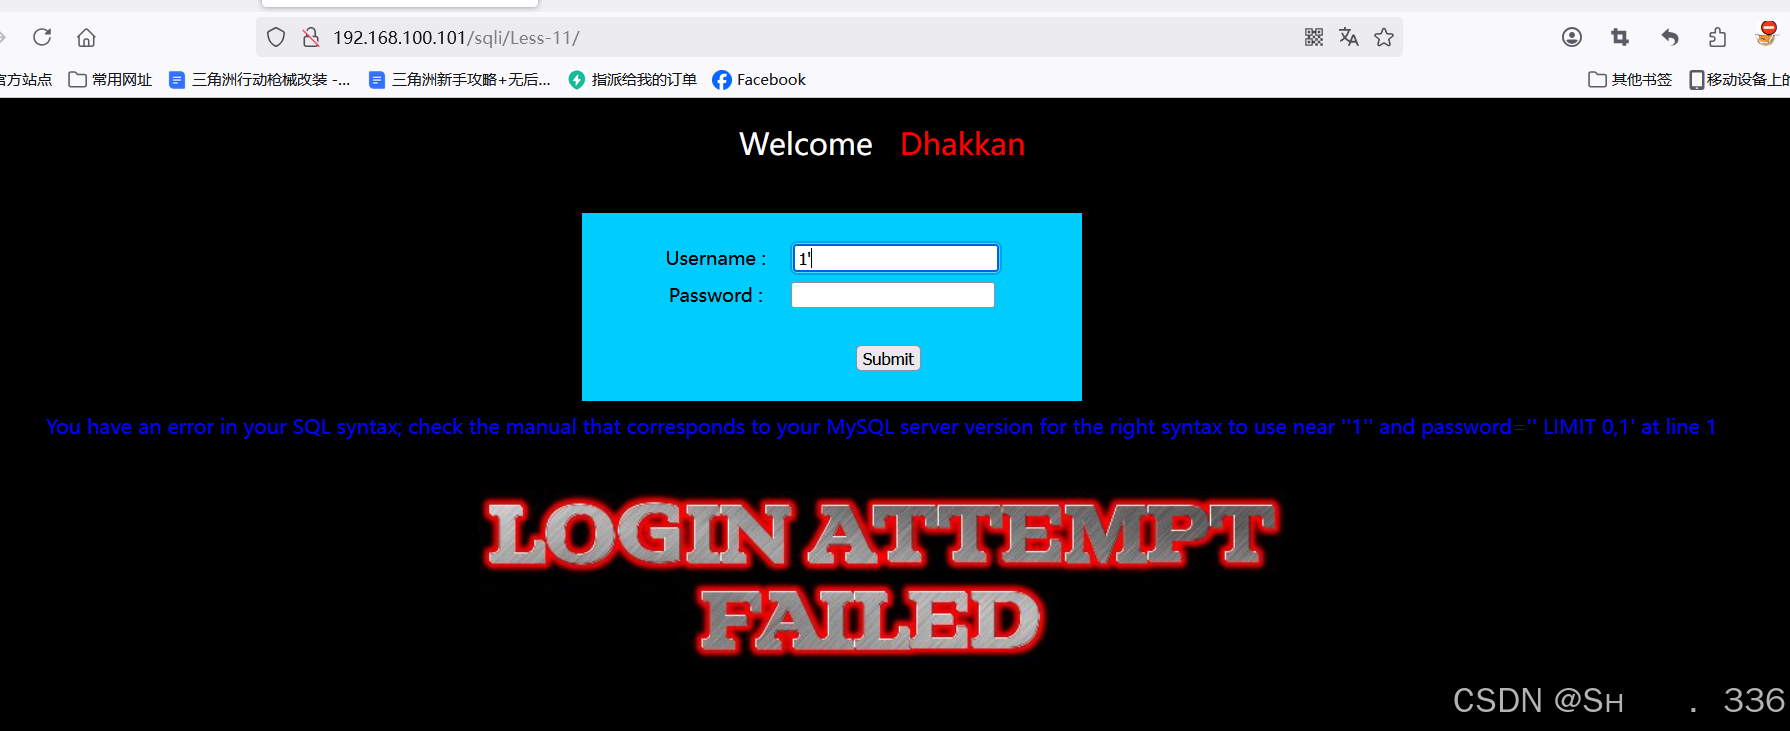The height and width of the screenshot is (731, 1790).
Task: Open the shield tracking protection icon
Action: [x=276, y=37]
